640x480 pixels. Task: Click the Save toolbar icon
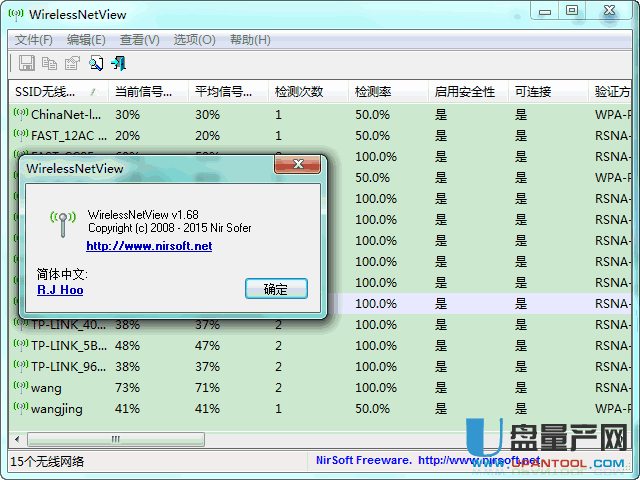27,63
